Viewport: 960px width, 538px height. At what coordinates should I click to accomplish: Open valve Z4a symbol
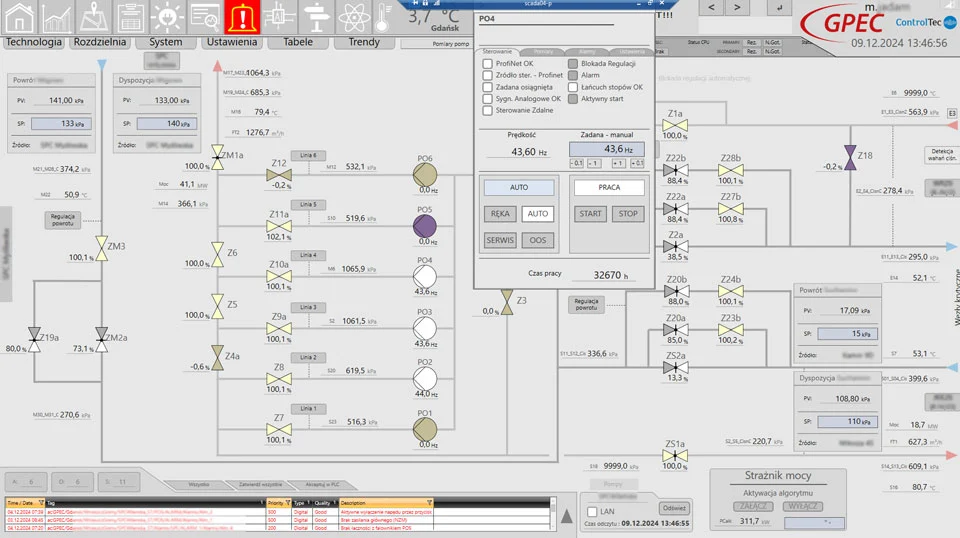tap(217, 357)
